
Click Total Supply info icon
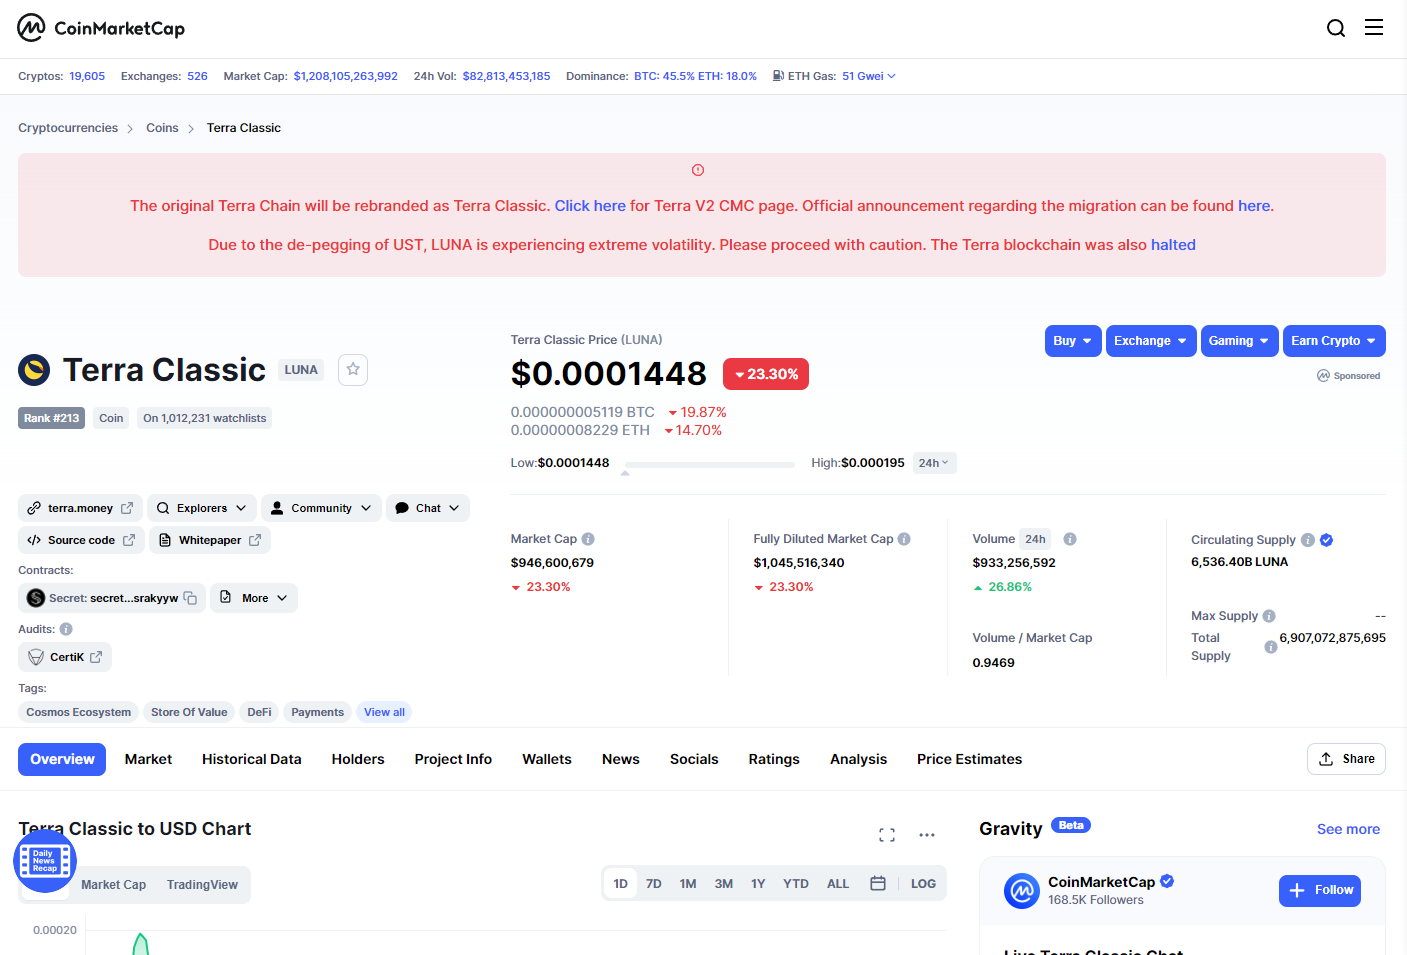click(1271, 647)
